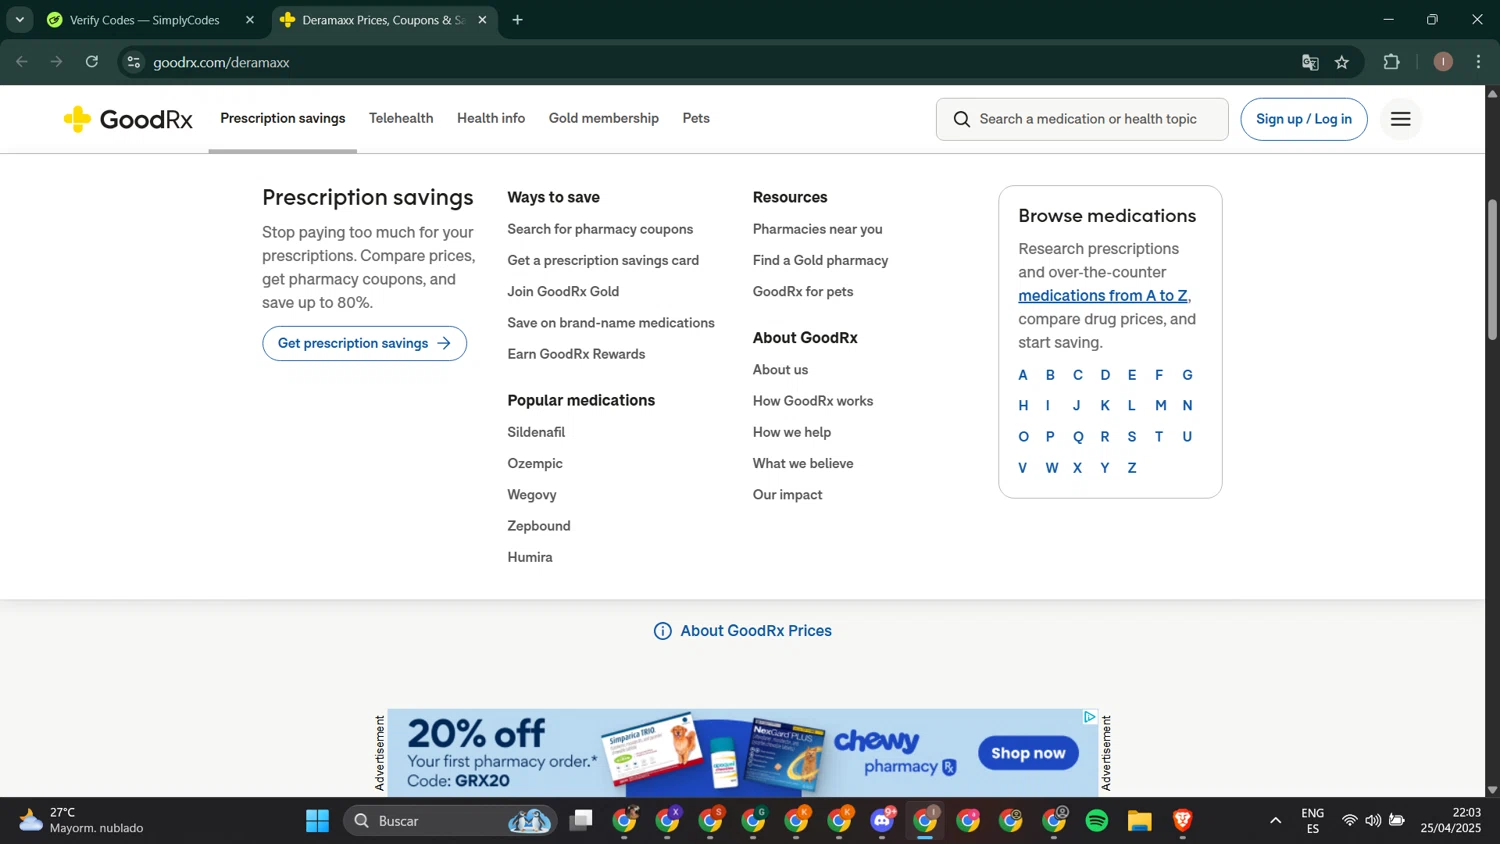View site information icon
Image resolution: width=1500 pixels, height=844 pixels.
click(x=133, y=62)
